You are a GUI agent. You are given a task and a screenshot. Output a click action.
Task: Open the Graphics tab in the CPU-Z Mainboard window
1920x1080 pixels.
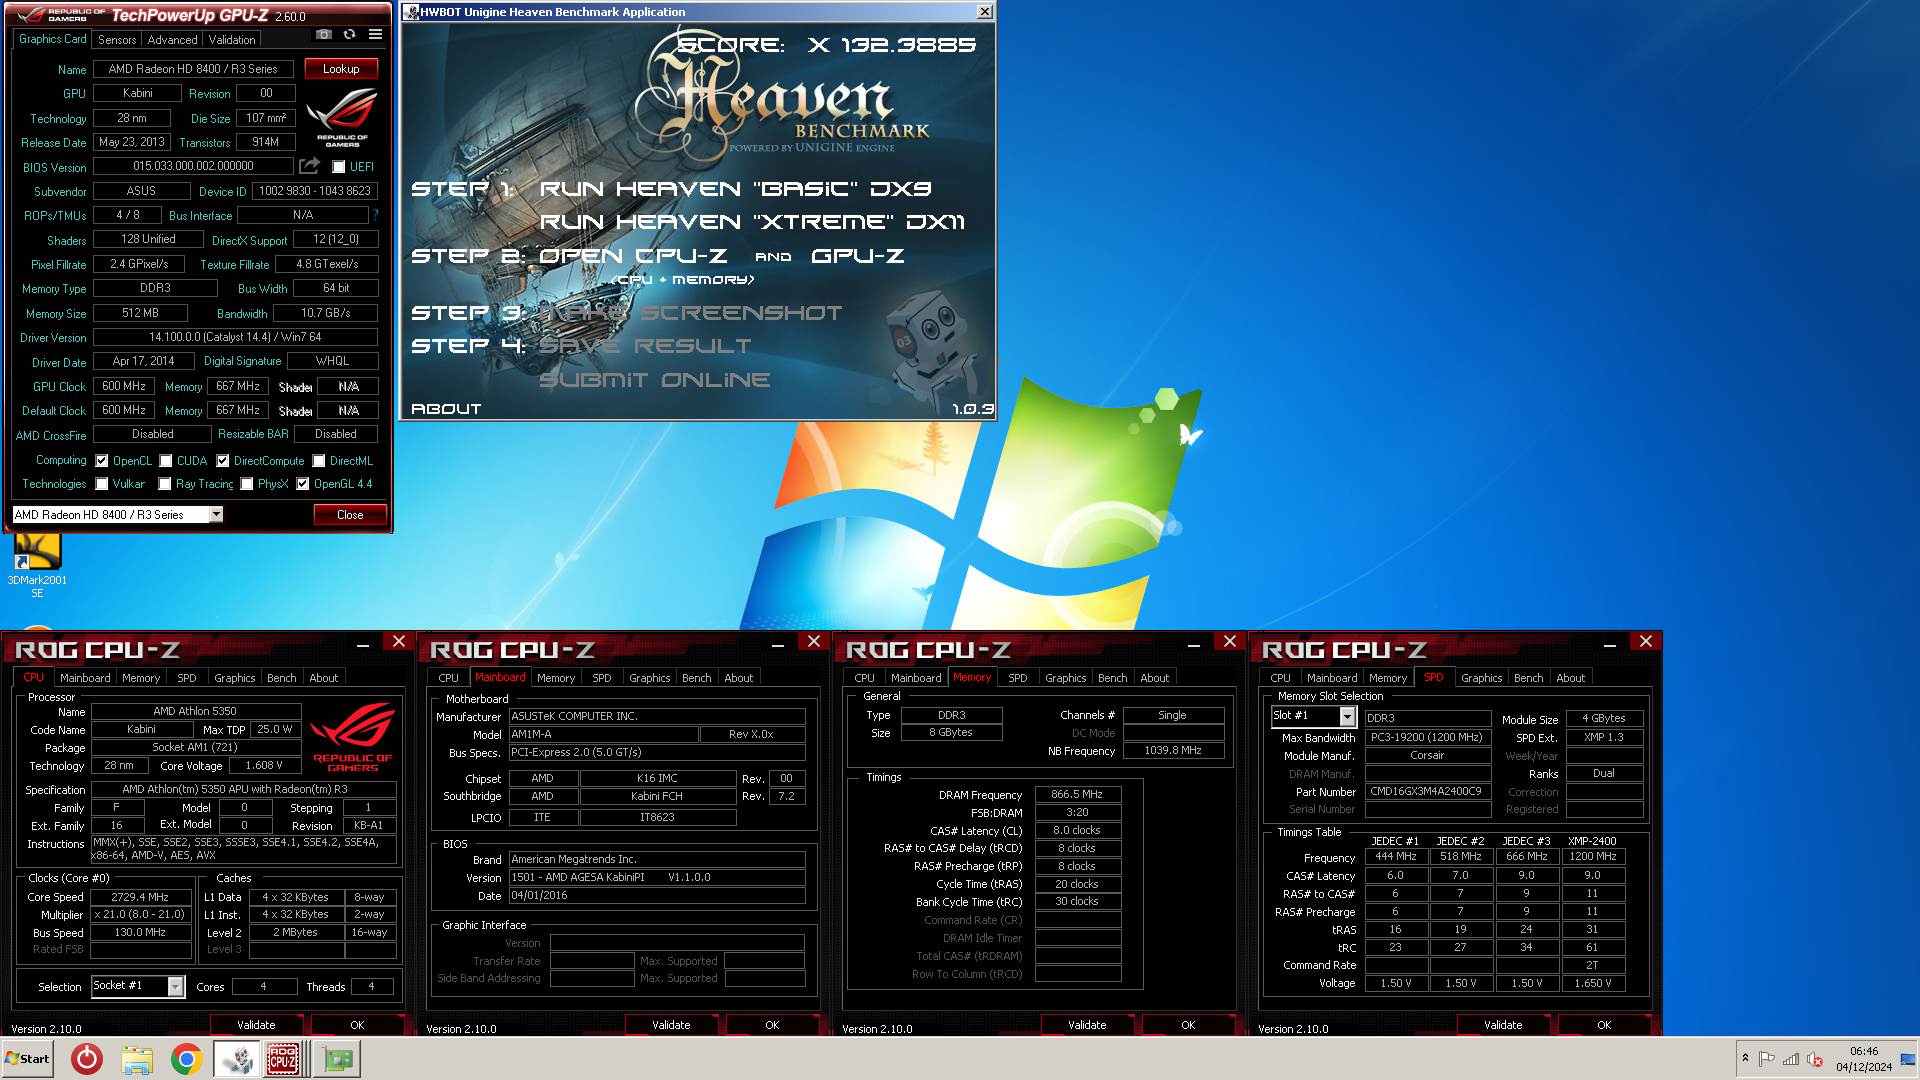(x=649, y=678)
